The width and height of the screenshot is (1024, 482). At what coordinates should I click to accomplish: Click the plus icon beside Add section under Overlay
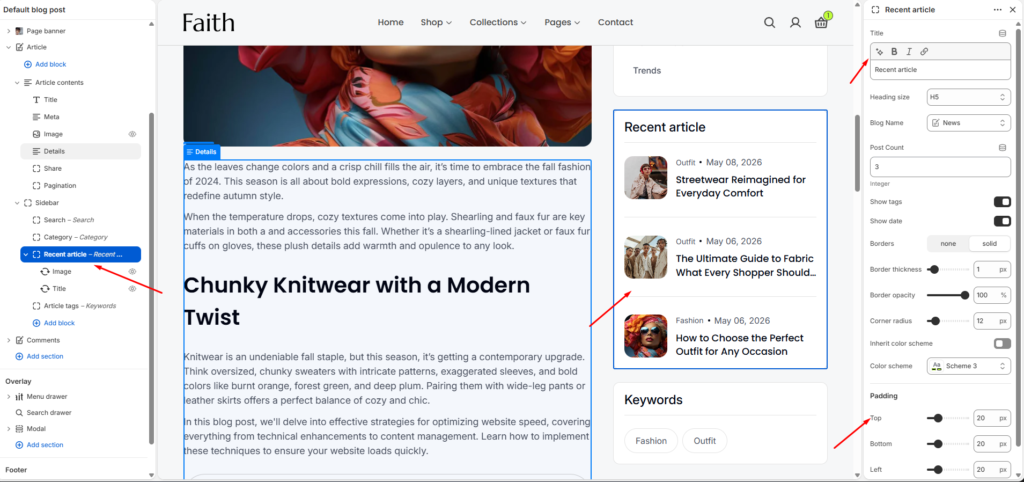pyautogui.click(x=19, y=445)
